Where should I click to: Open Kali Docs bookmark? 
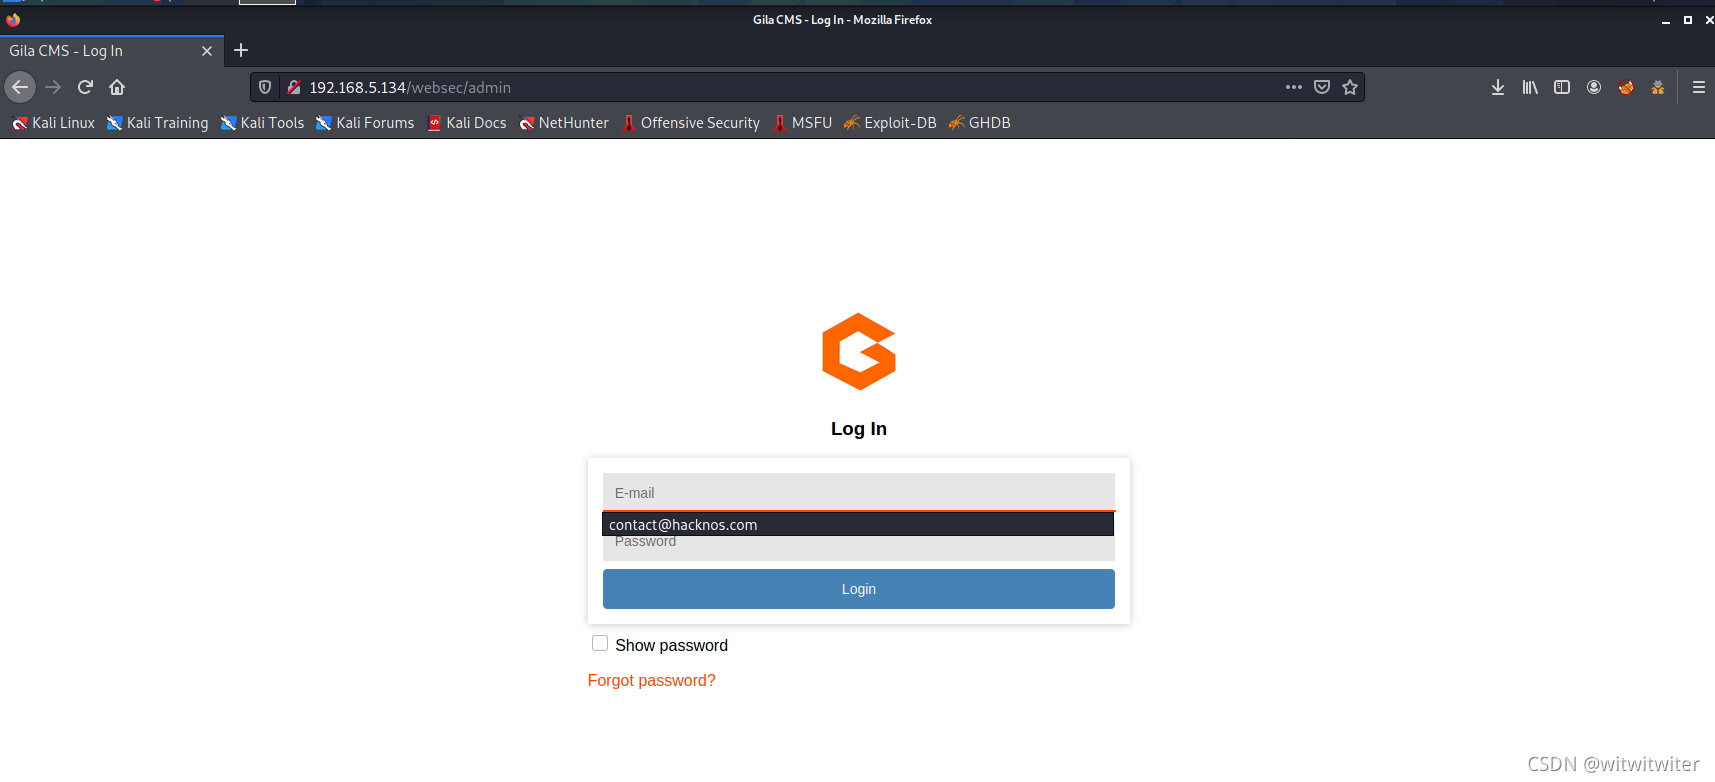pyautogui.click(x=467, y=123)
